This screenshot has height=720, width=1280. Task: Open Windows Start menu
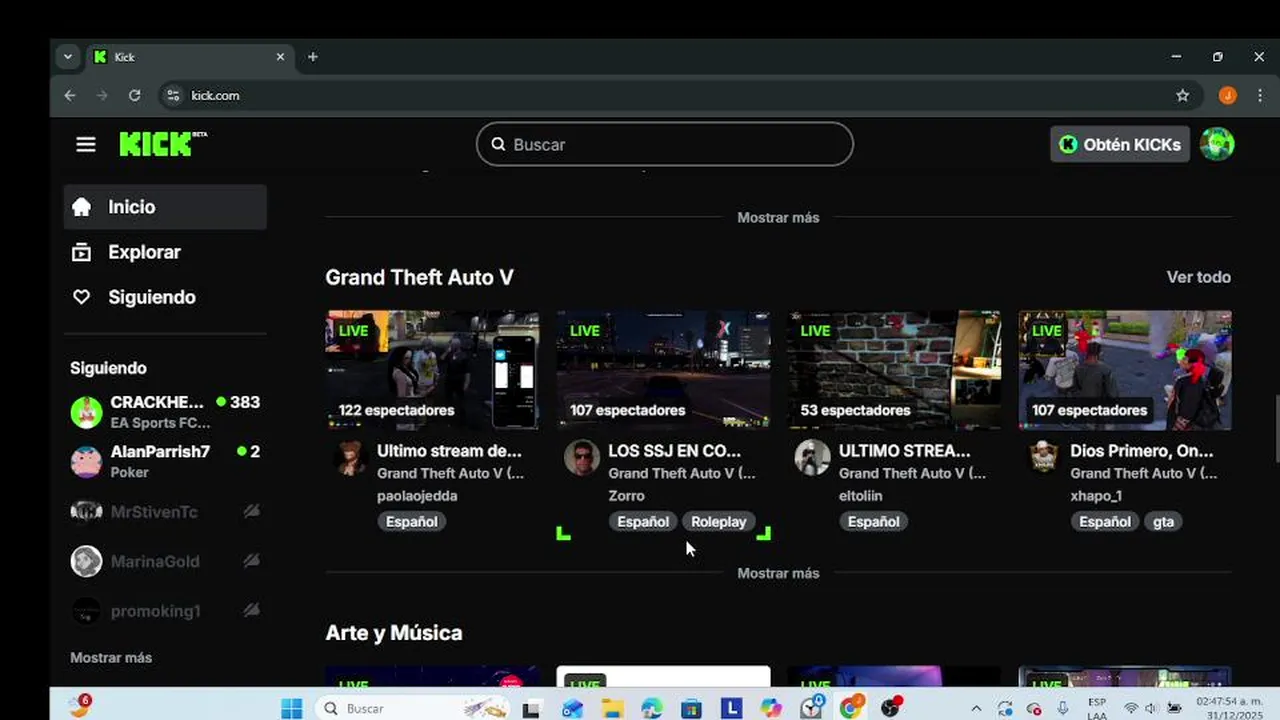point(291,708)
